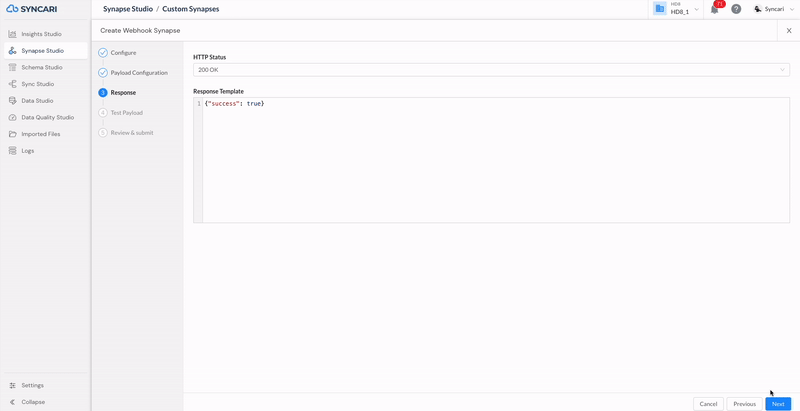Click Synapse Studio breadcrumb
The height and width of the screenshot is (411, 800).
click(x=128, y=9)
